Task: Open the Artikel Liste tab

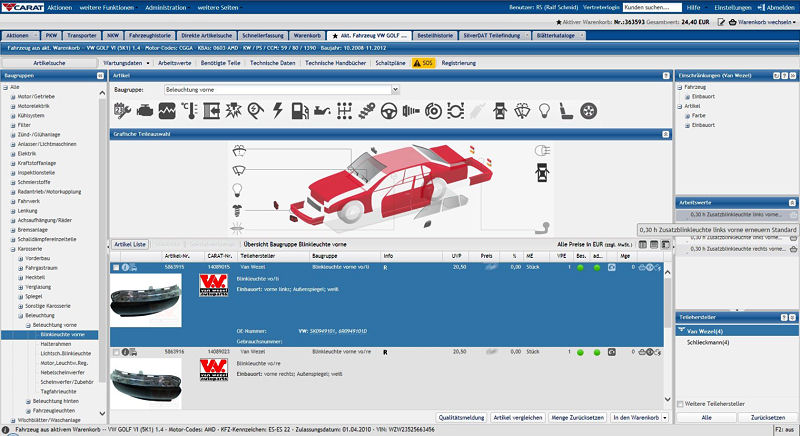Action: (130, 244)
